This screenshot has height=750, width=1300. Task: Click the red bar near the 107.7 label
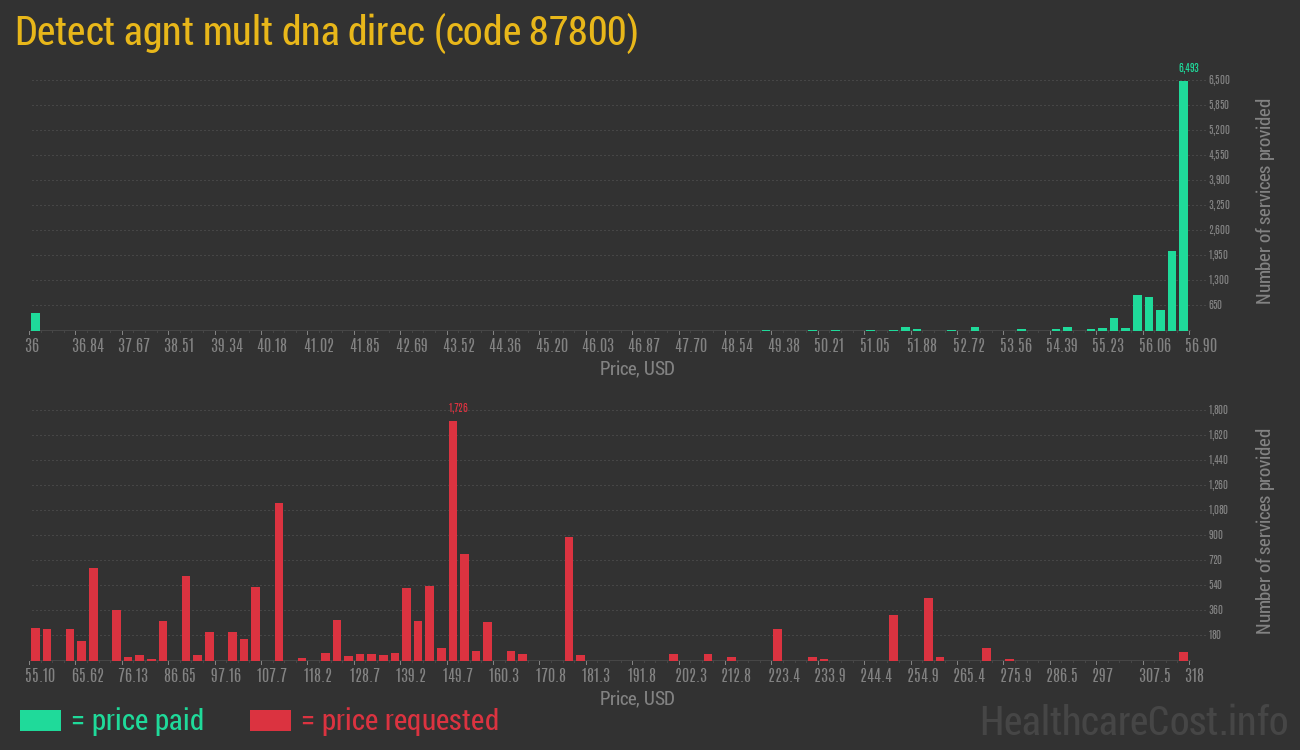point(278,580)
